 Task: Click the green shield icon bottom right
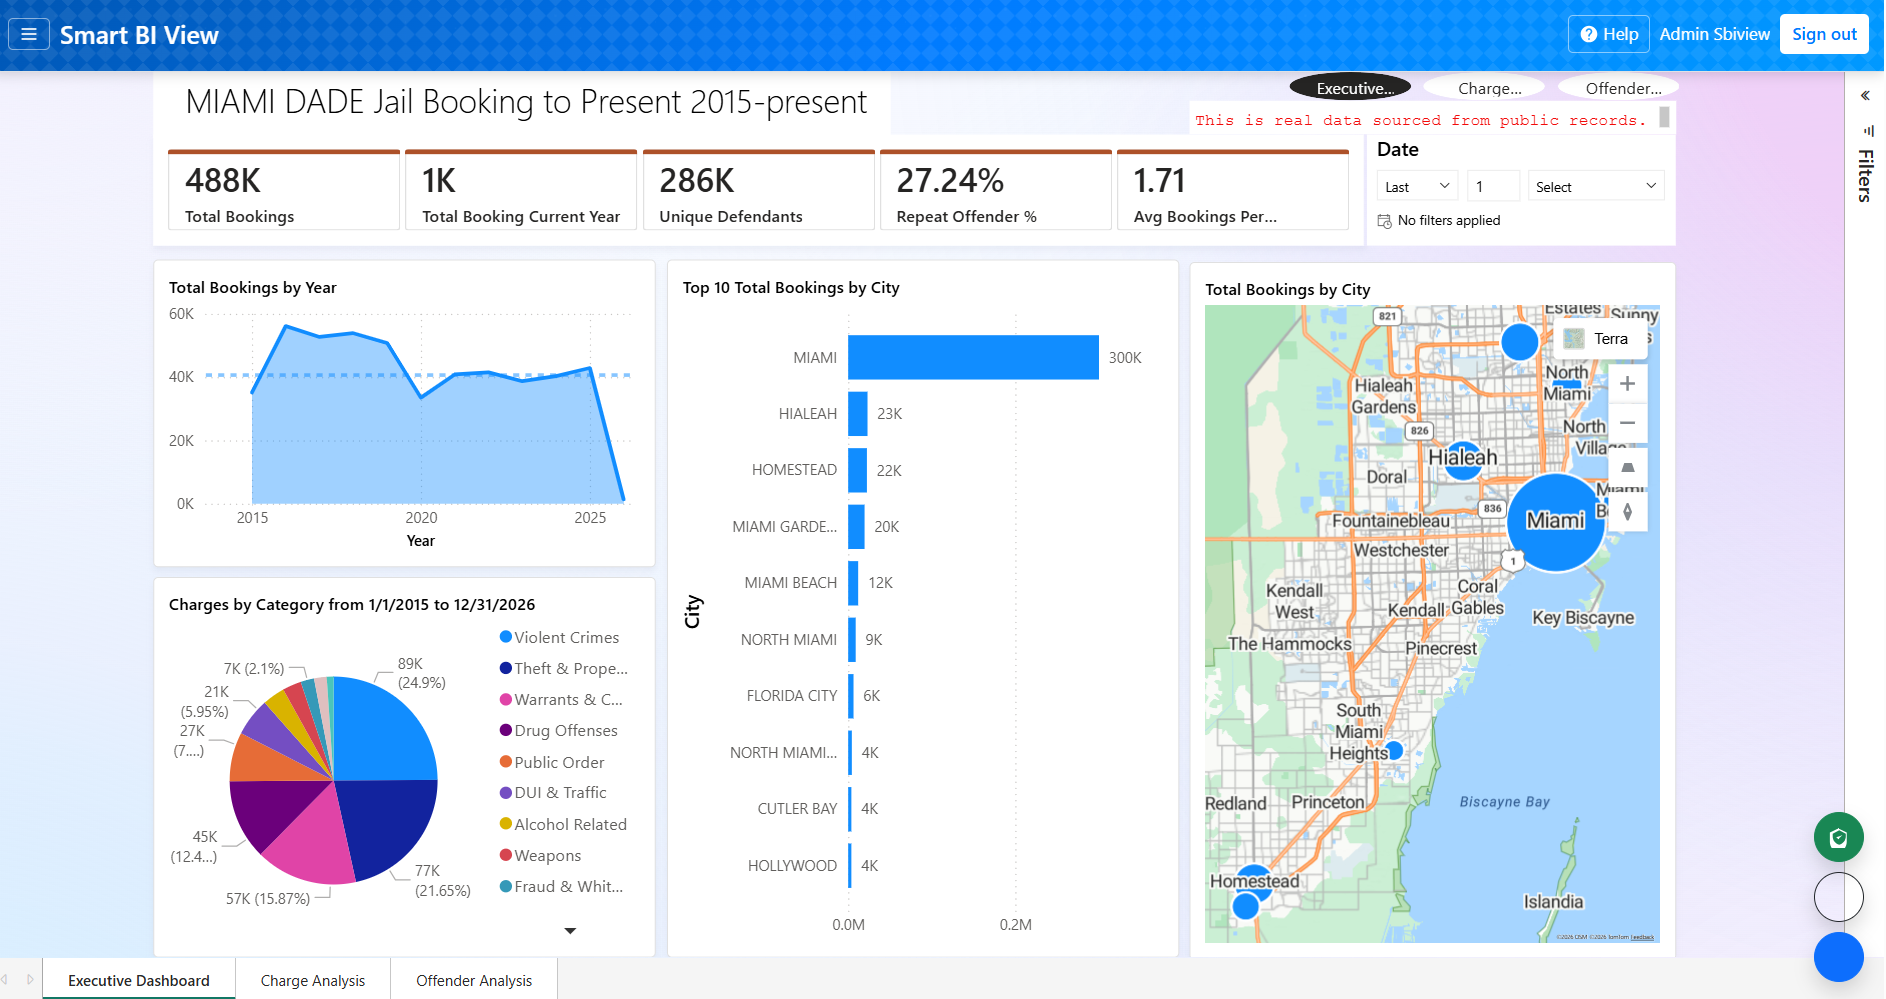[1838, 837]
